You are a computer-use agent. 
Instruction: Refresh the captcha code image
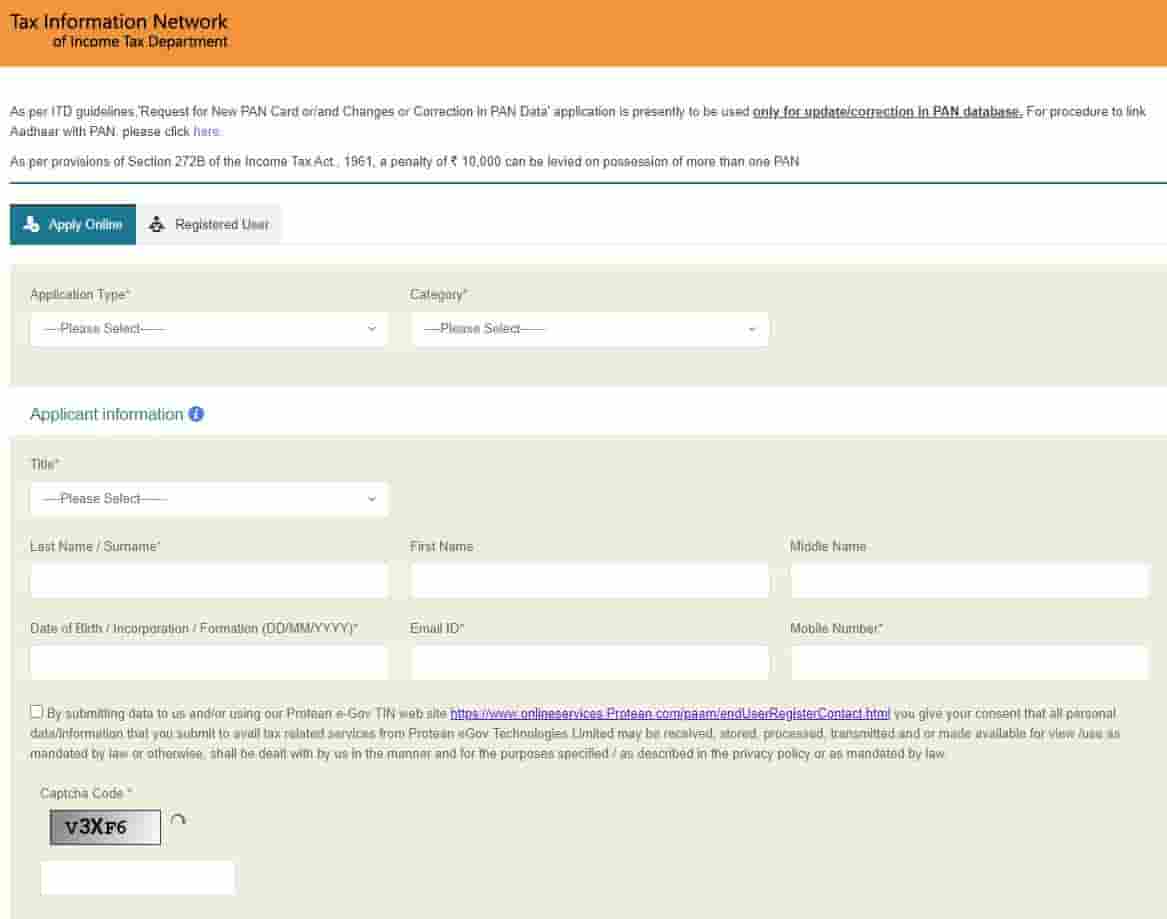(x=178, y=821)
